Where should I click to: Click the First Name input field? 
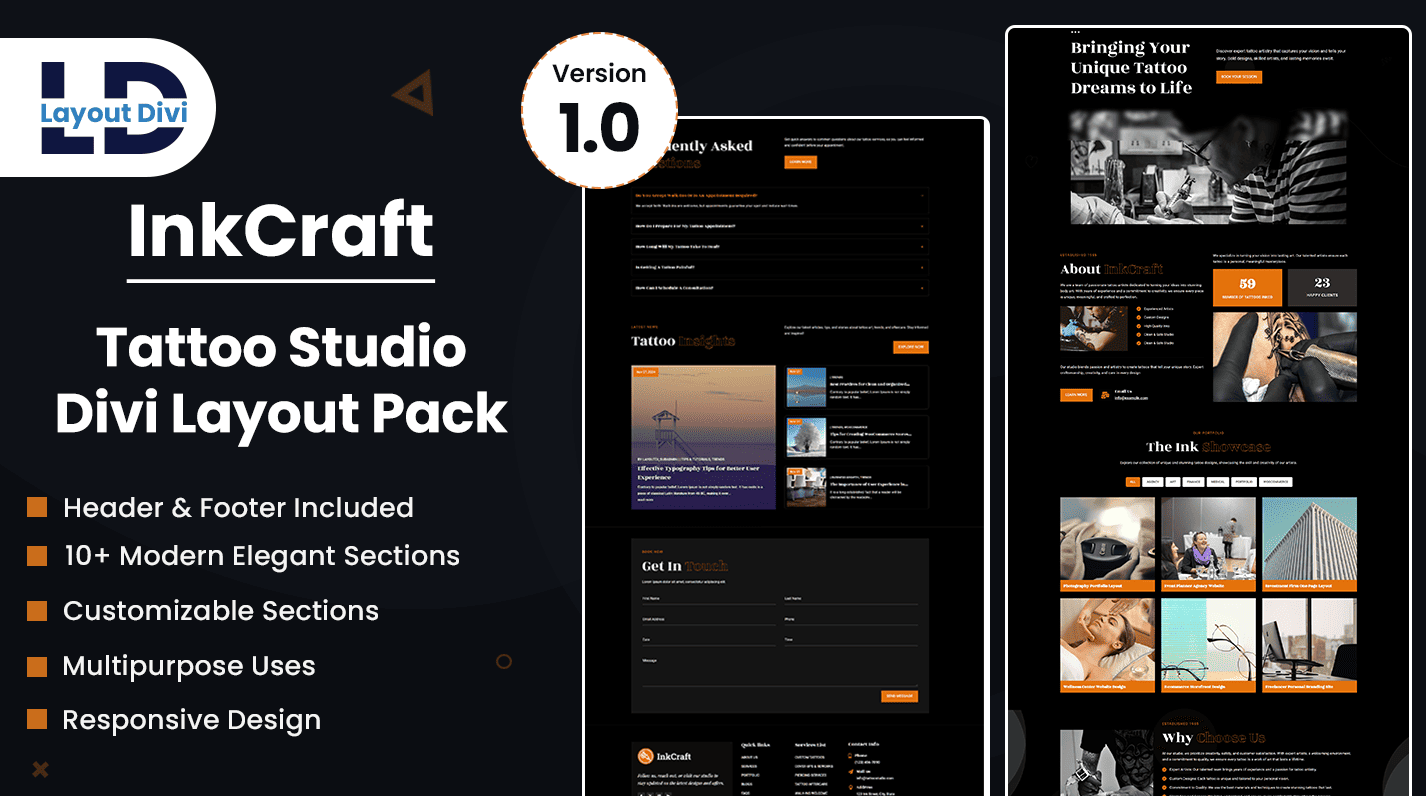point(708,599)
